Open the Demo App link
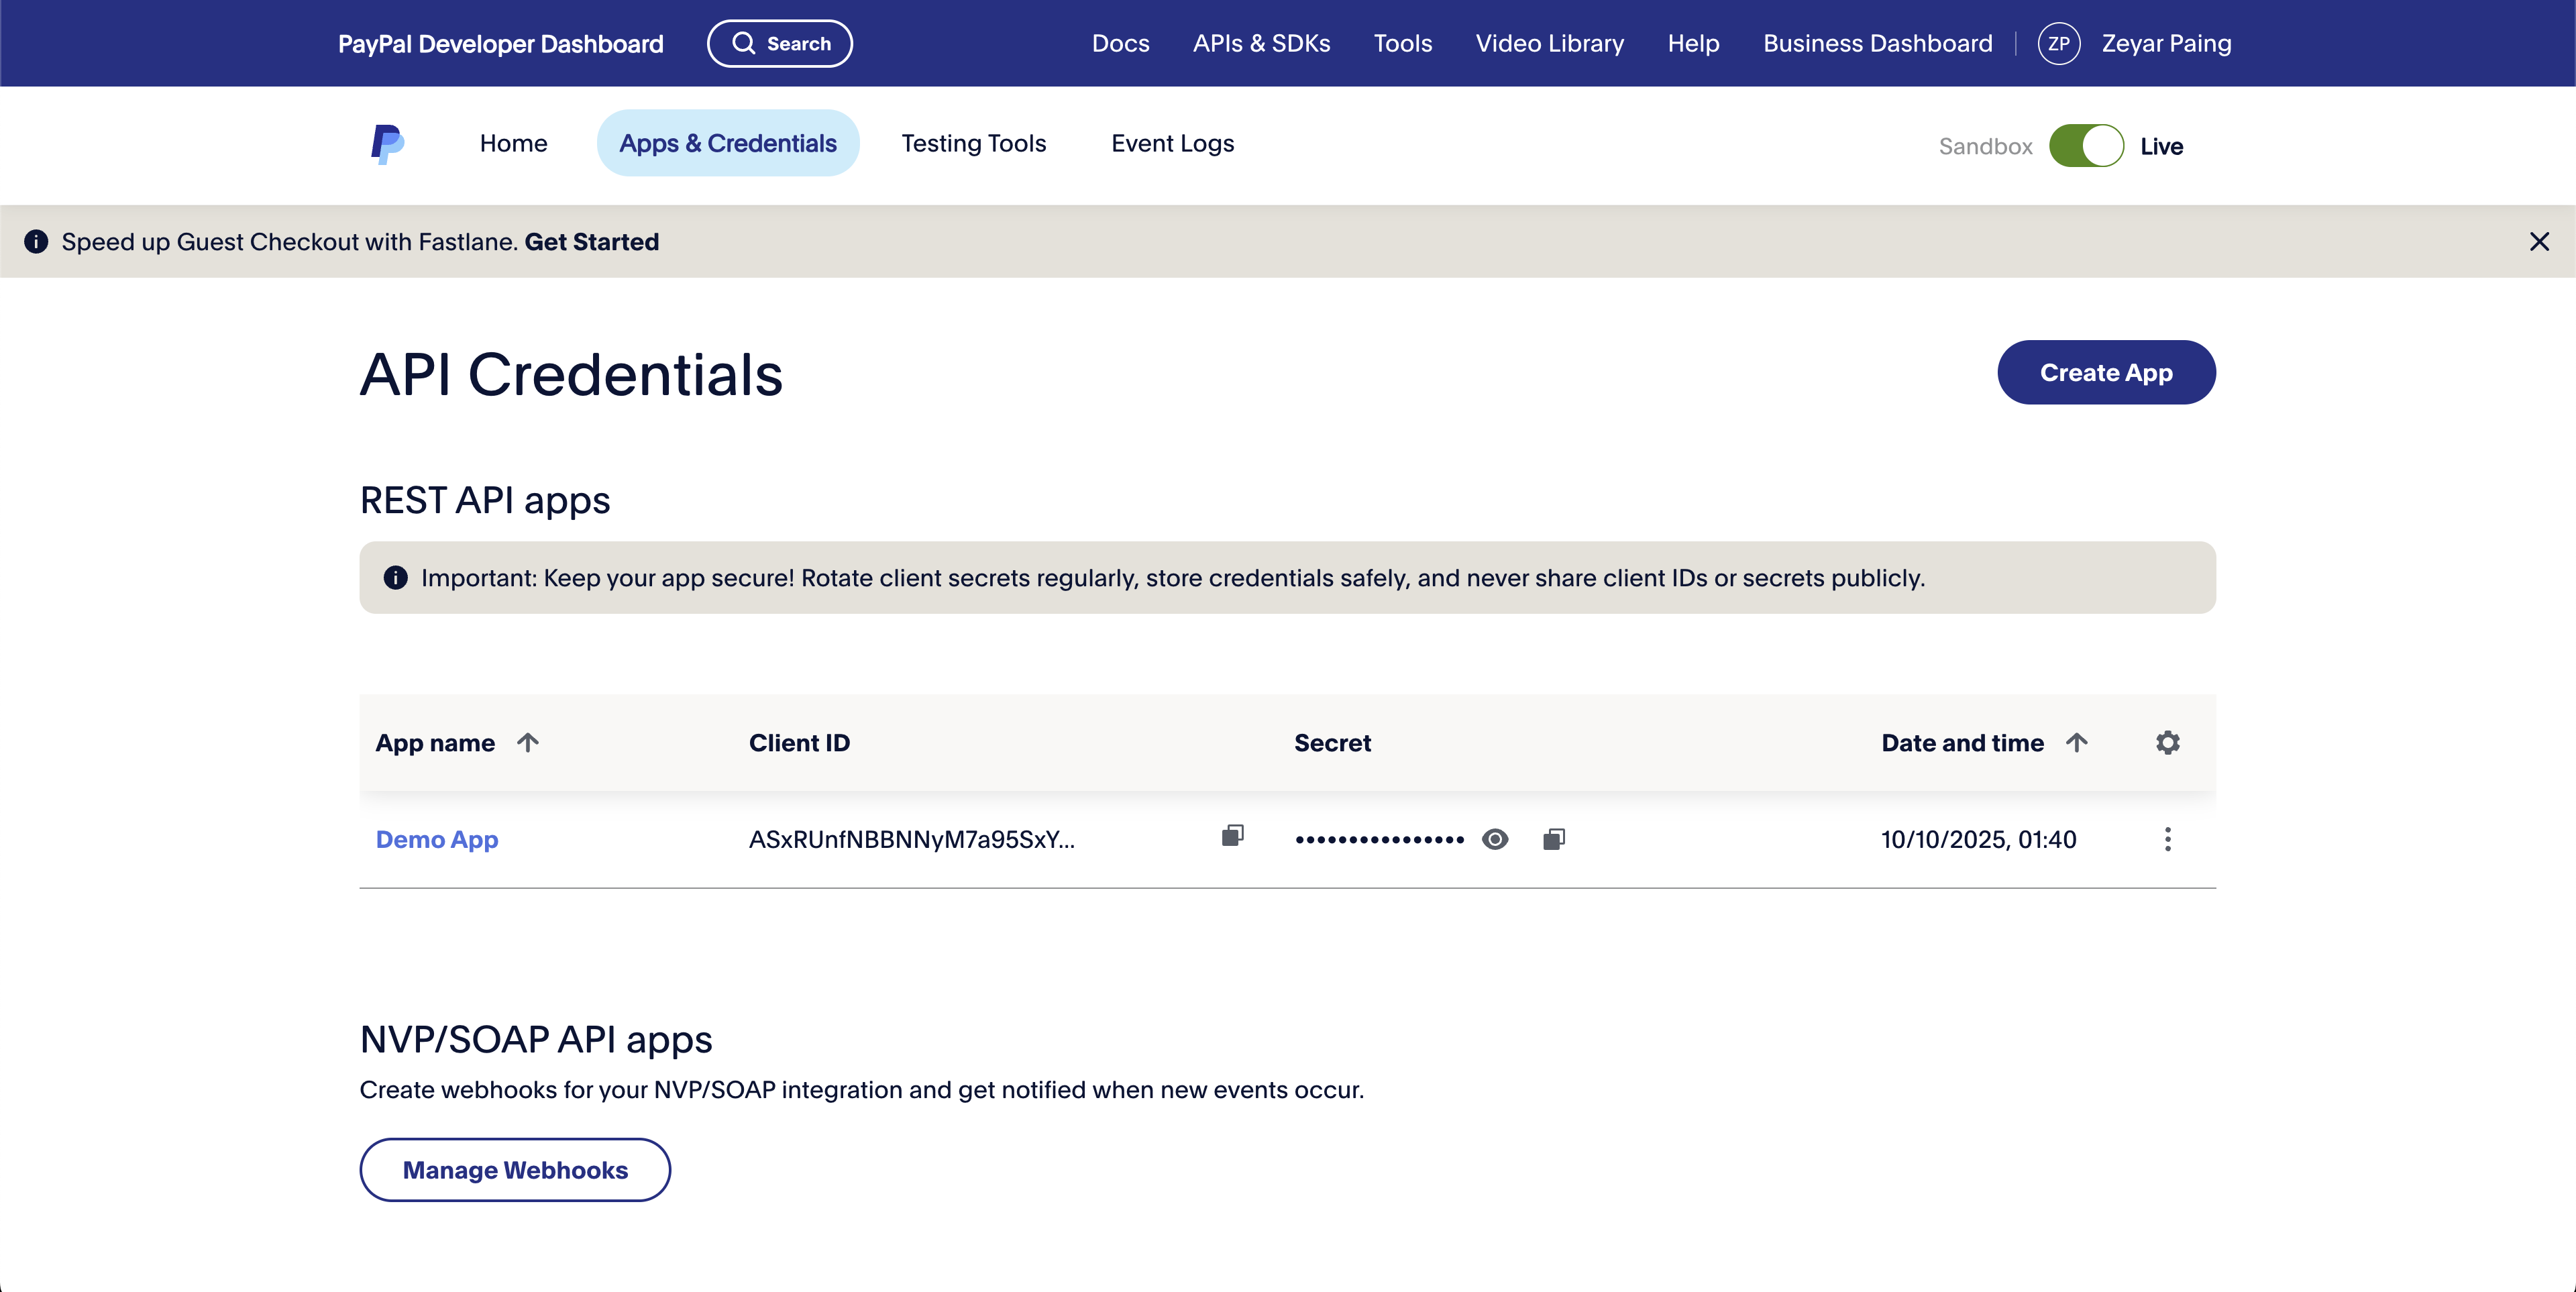Image resolution: width=2576 pixels, height=1292 pixels. point(437,839)
